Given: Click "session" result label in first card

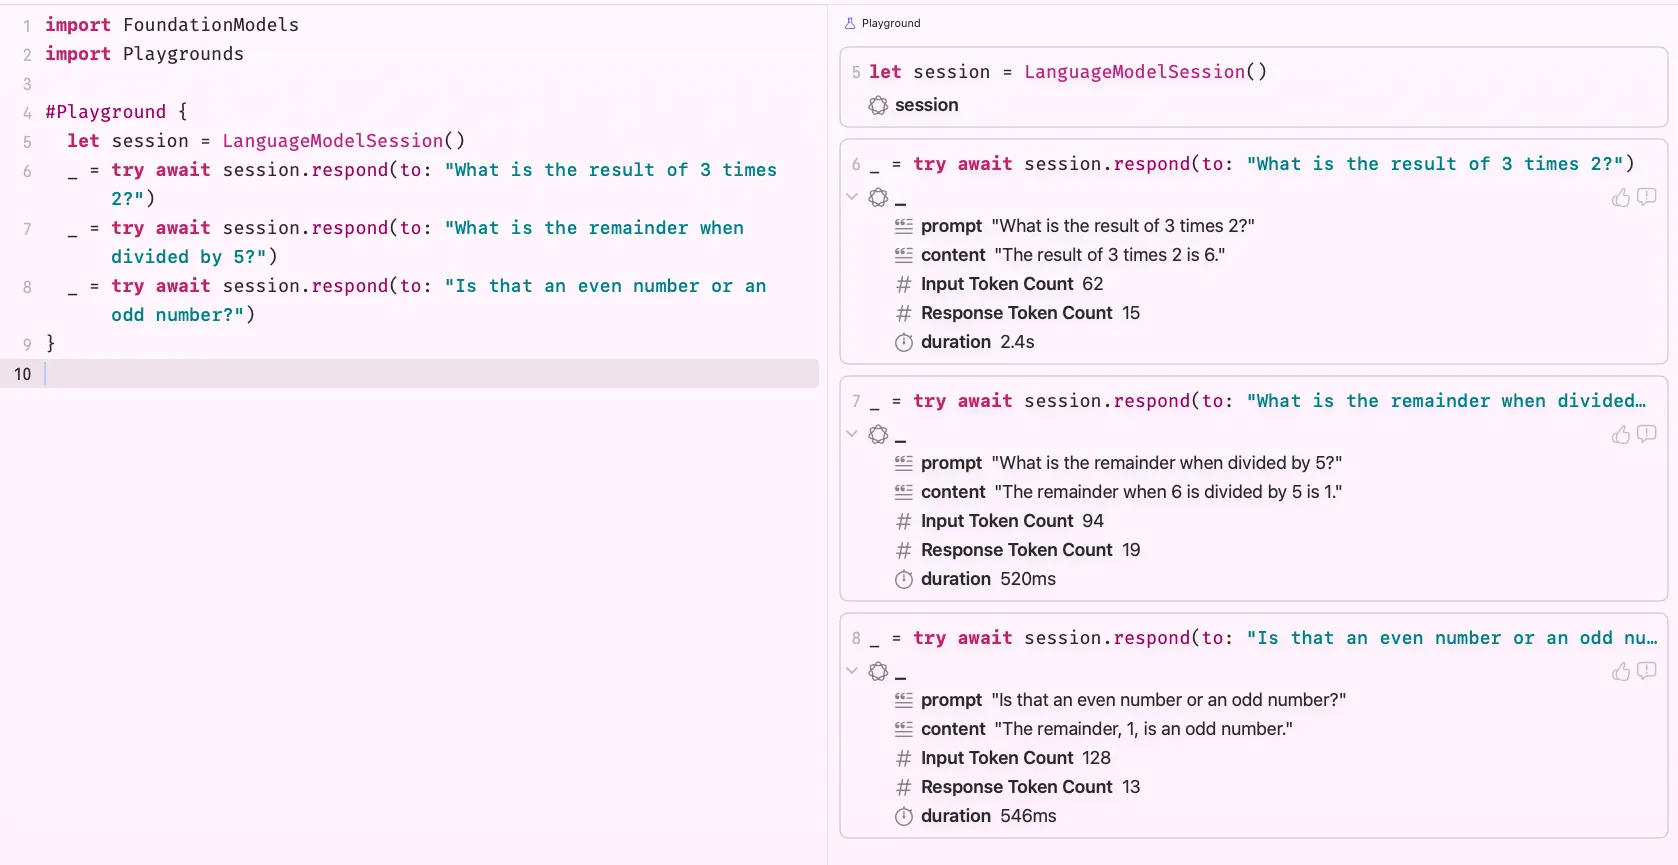Looking at the screenshot, I should pos(927,105).
